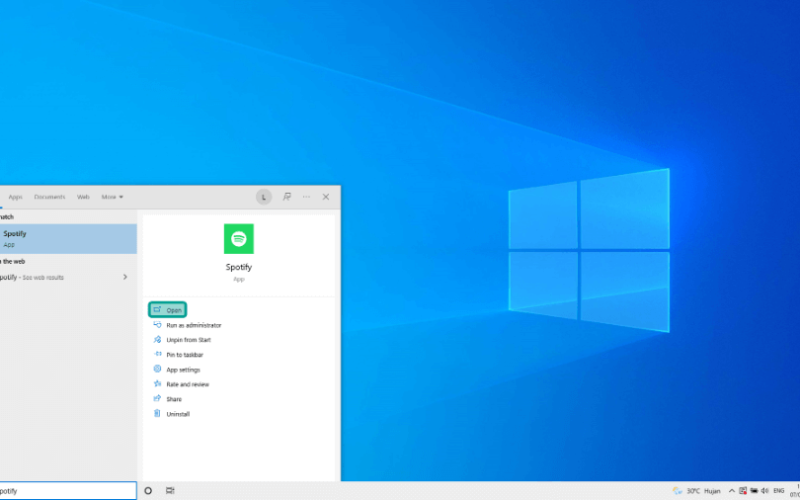Click the Pin to taskbar icon
Viewport: 800px width, 500px height.
tap(157, 354)
